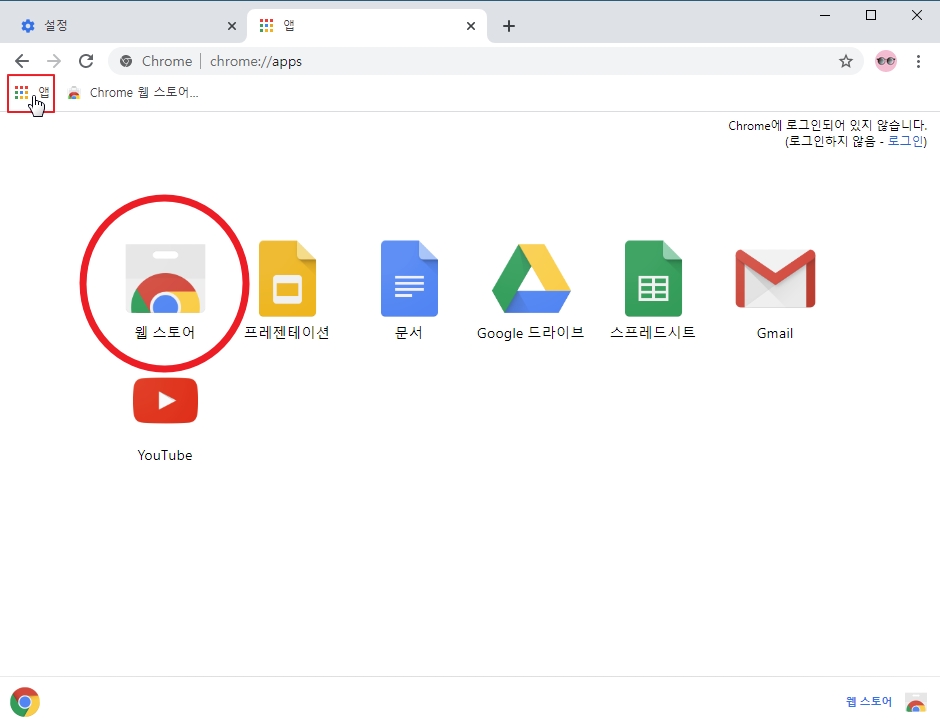Image resolution: width=940 pixels, height=726 pixels.
Task: Click the site info icon in address bar
Action: point(126,61)
